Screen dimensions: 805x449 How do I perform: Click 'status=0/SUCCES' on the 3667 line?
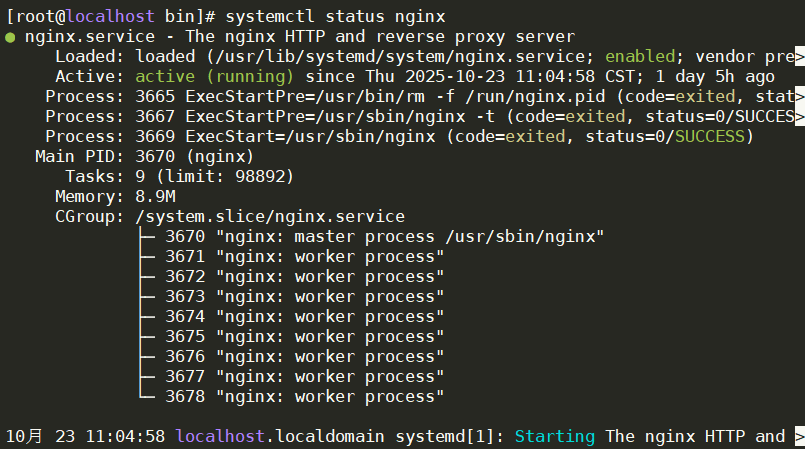pyautogui.click(x=720, y=116)
